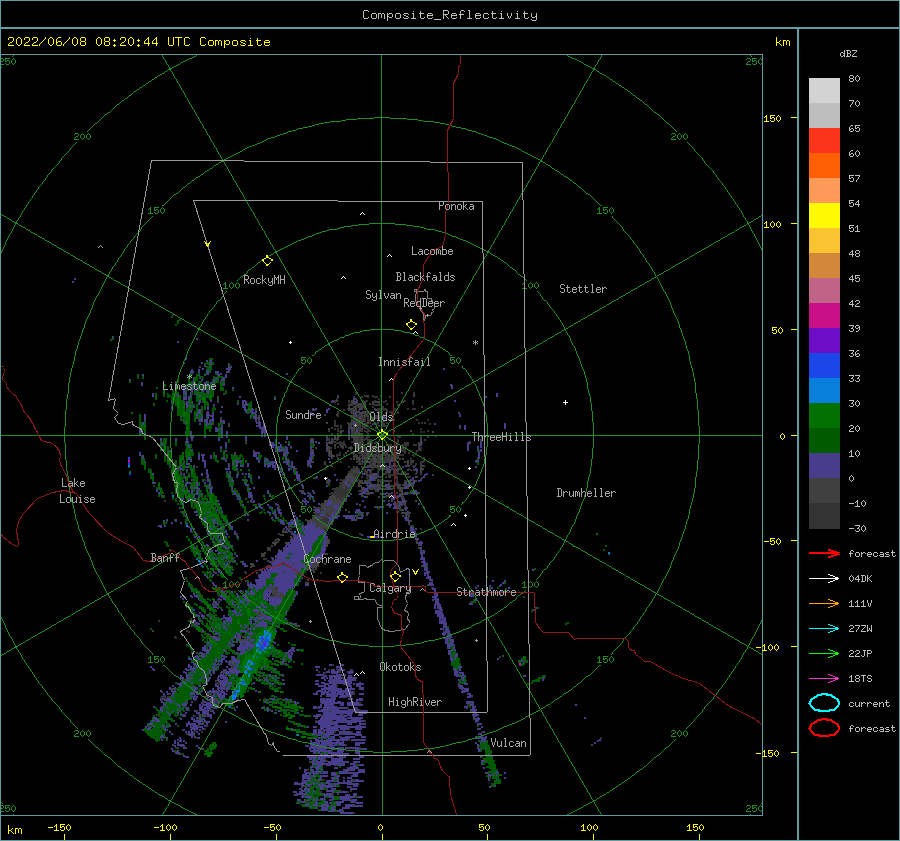Click the dBZ legend heading
This screenshot has height=841, width=900.
point(848,54)
